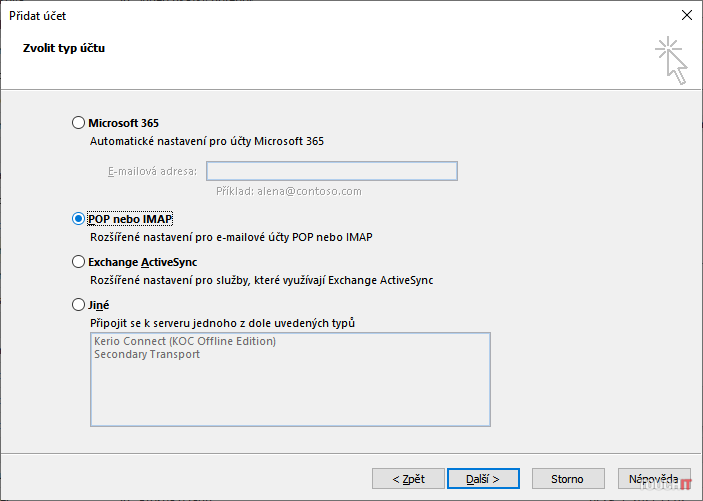703x501 pixels.
Task: Pick the Jiné radio option
Action: (x=79, y=305)
